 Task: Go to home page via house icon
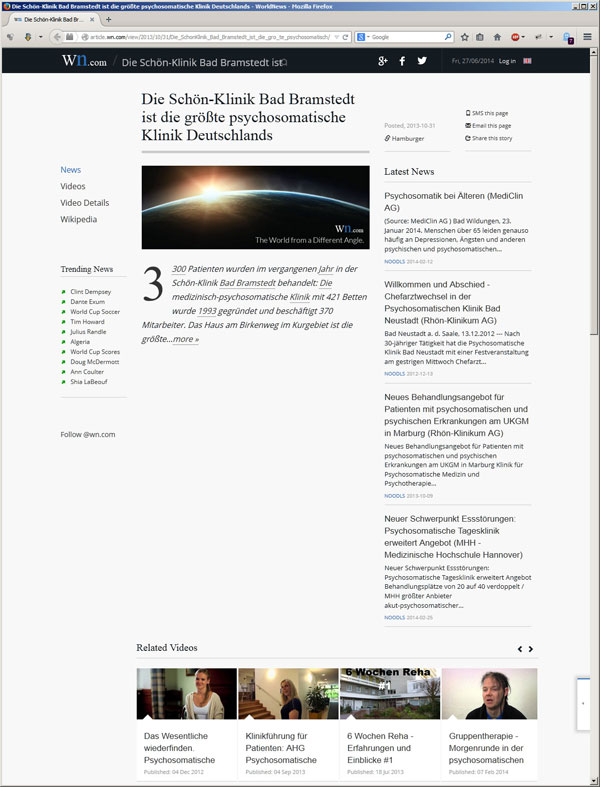pos(497,37)
